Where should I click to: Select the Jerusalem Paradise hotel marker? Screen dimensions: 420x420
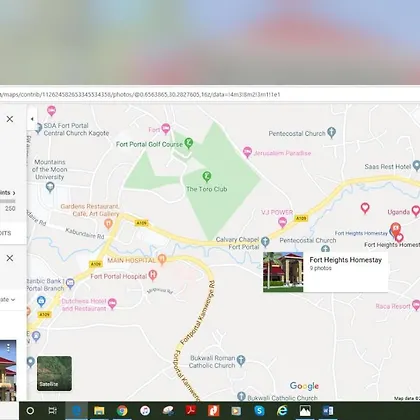[x=247, y=152]
